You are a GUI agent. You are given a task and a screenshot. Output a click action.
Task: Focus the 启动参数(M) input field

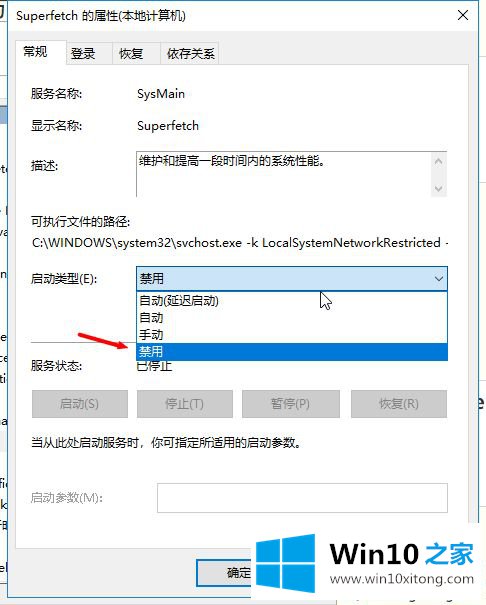pyautogui.click(x=302, y=498)
